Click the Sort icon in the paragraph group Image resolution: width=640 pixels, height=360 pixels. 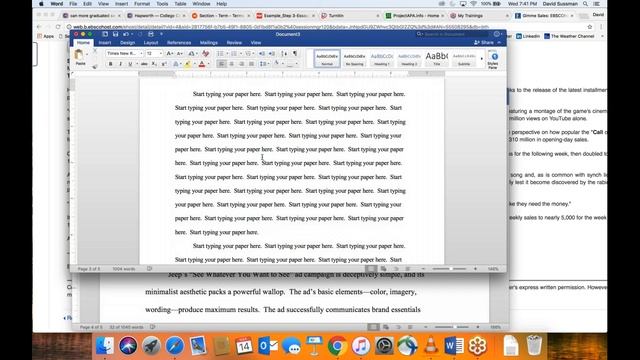tap(284, 53)
